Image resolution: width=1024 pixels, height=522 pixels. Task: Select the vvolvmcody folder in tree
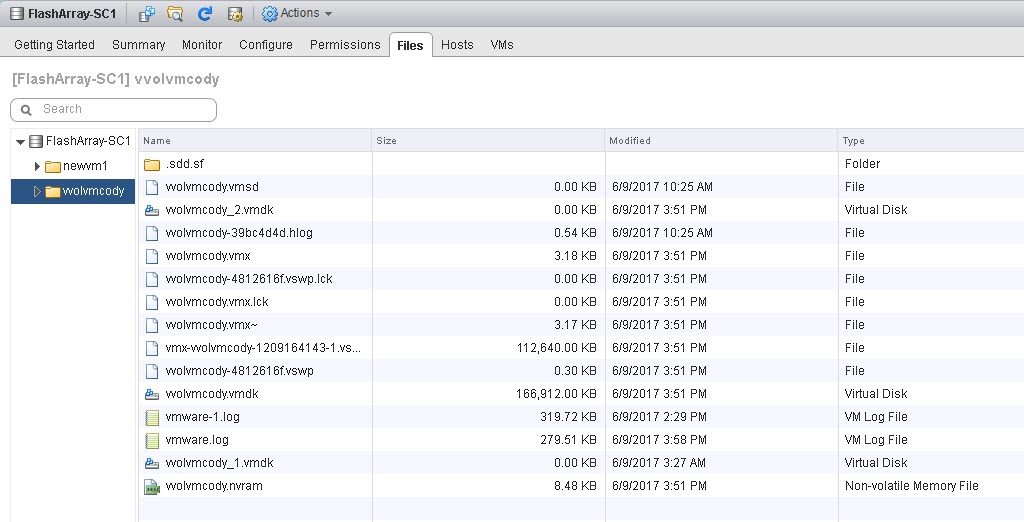pos(93,191)
